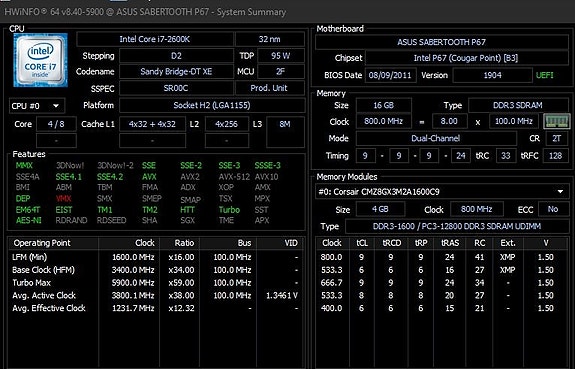Click the VID column header

281,243
